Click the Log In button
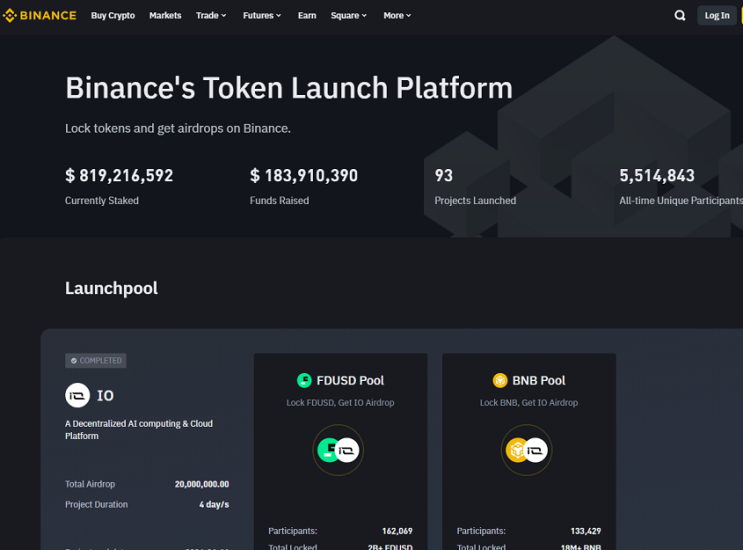The image size is (743, 550). pyautogui.click(x=716, y=16)
